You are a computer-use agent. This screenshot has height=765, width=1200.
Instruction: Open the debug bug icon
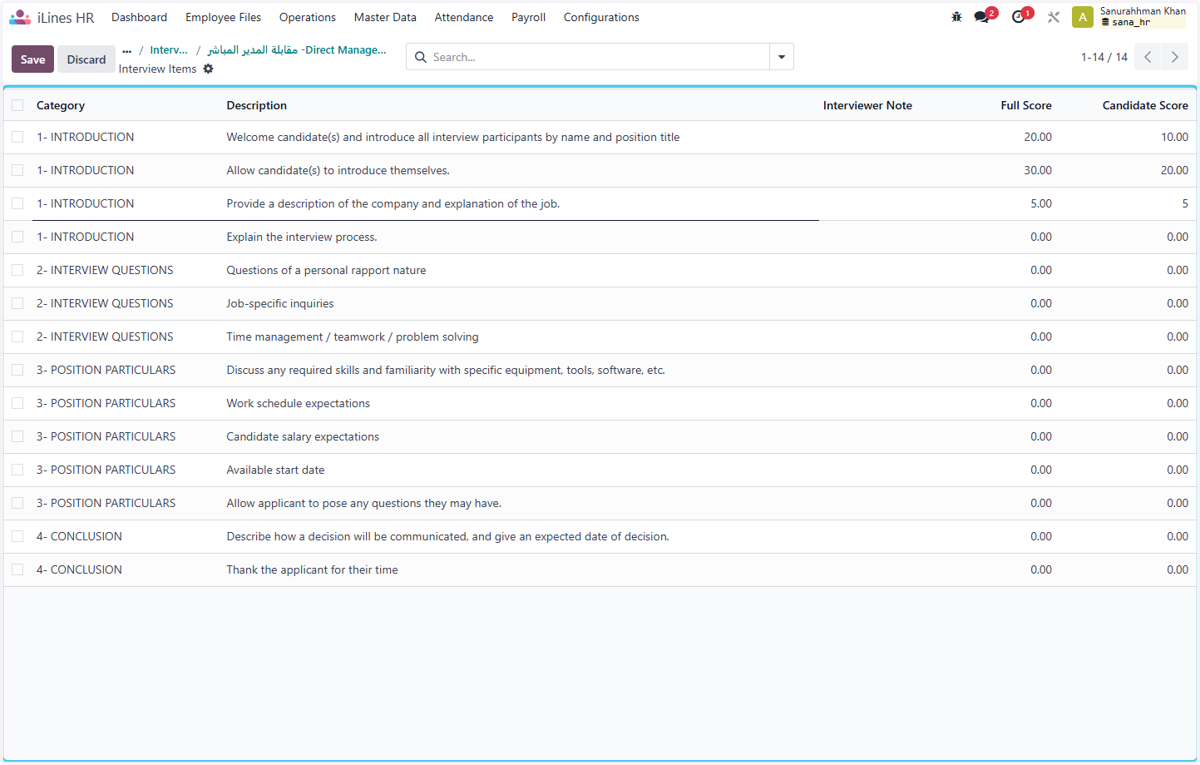click(957, 17)
